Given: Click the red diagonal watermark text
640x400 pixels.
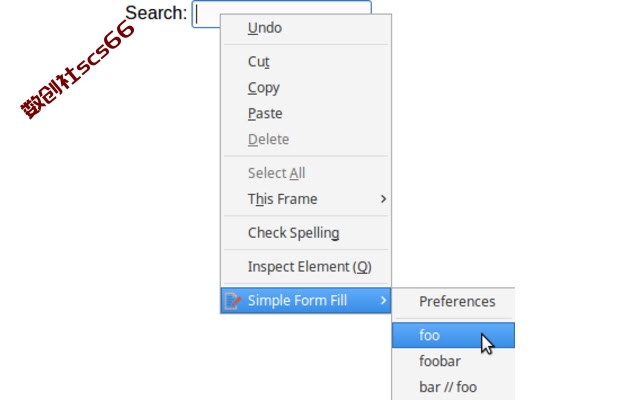Looking at the screenshot, I should tap(78, 69).
